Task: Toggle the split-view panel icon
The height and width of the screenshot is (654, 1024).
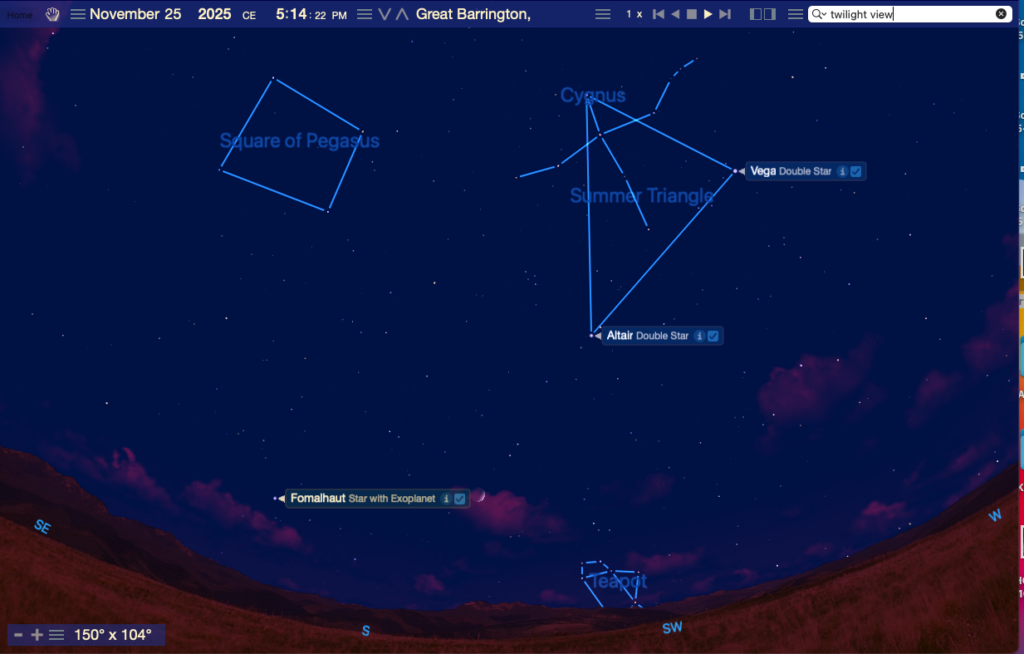Action: [762, 14]
